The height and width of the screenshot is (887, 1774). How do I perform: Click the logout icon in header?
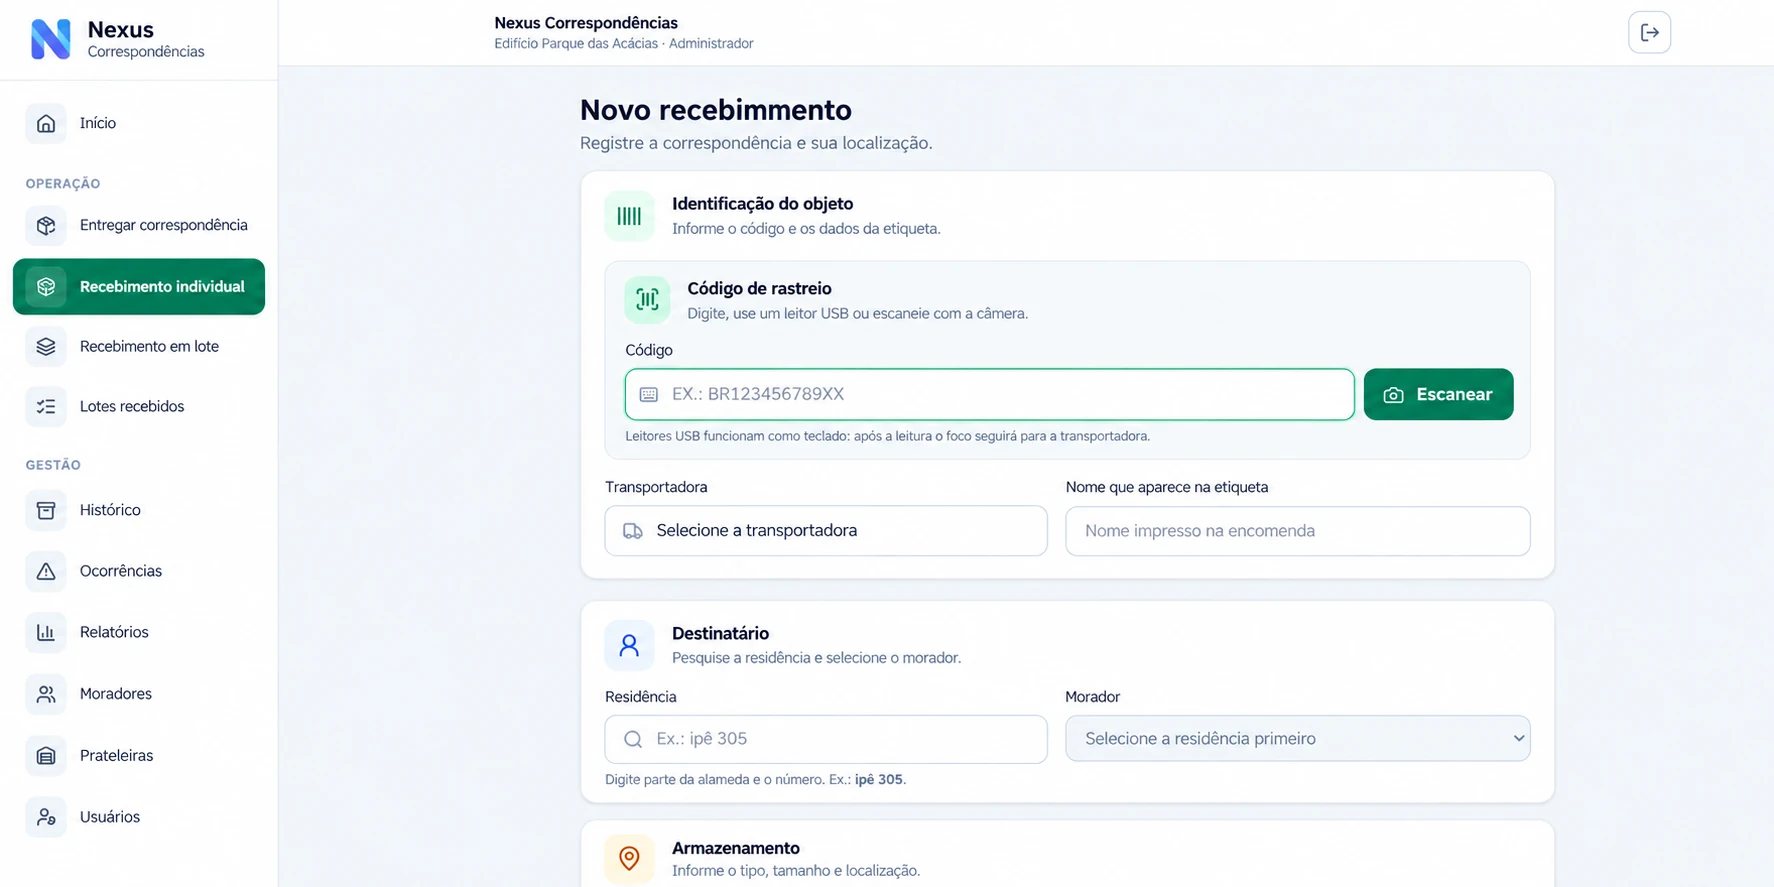point(1649,32)
